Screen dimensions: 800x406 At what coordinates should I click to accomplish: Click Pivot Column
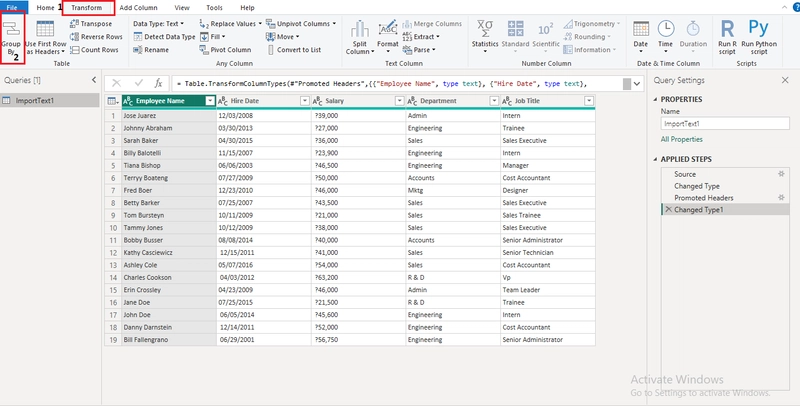[x=225, y=50]
